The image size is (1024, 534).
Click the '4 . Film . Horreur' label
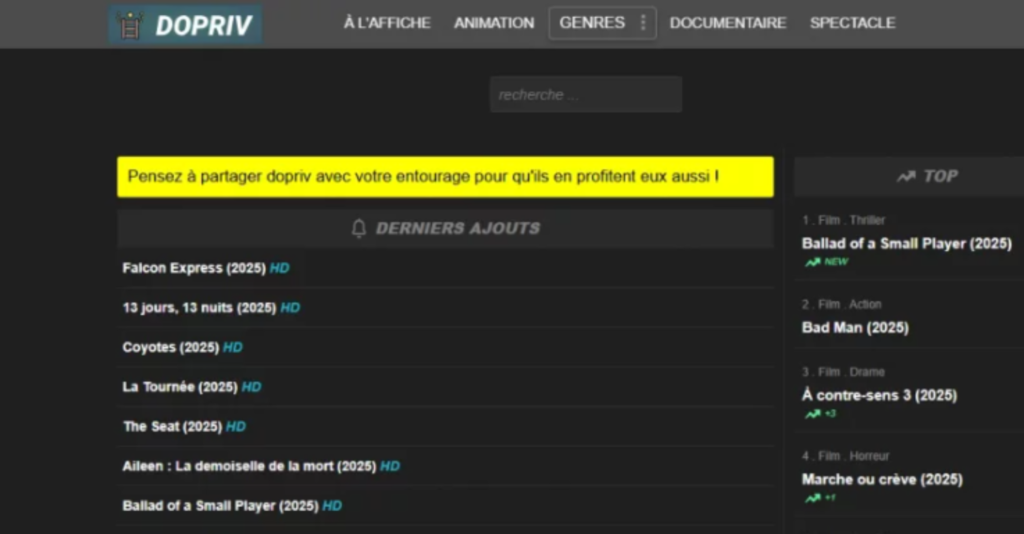(x=845, y=456)
